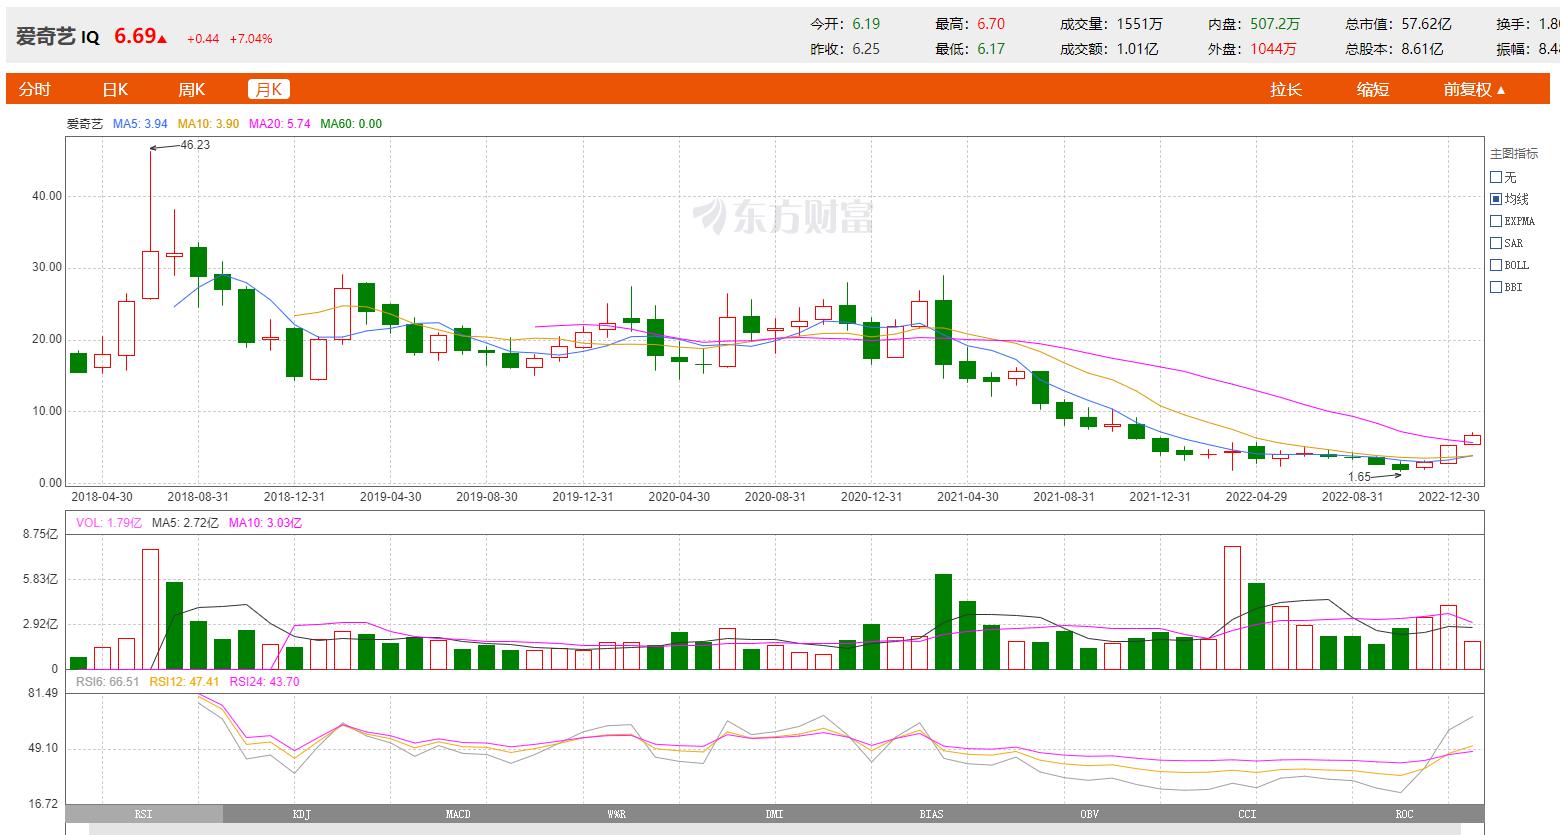Screen dimensions: 1560x835
Task: Turn on the BOLL bands checkbox
Action: 1496,265
